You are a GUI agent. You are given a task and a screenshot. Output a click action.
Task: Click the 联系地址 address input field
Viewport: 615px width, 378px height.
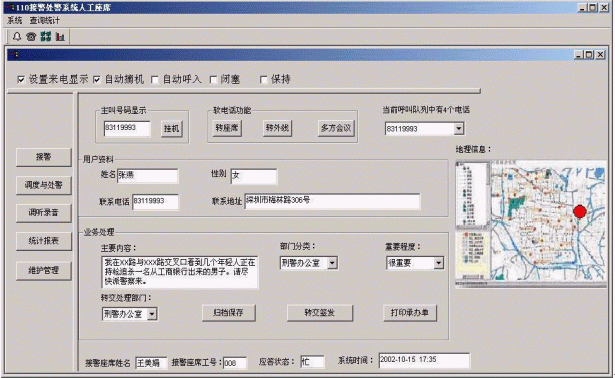332,201
